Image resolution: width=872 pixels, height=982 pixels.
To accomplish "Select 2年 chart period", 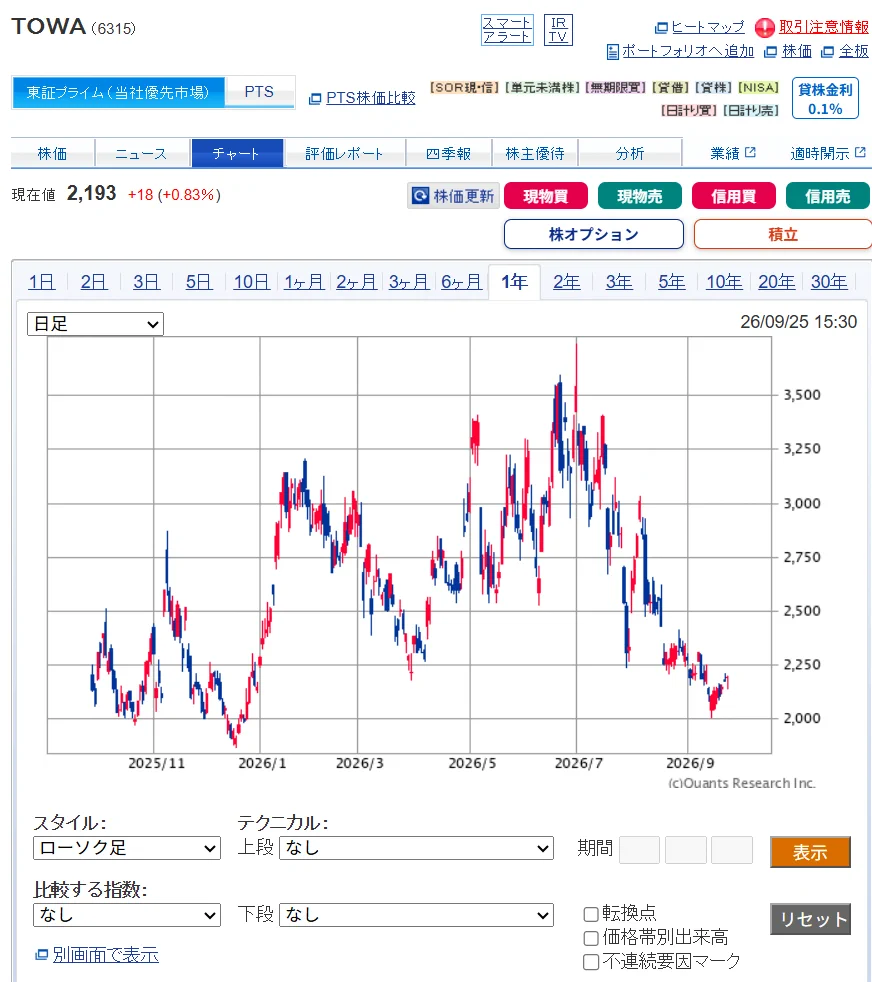I will pos(567,282).
